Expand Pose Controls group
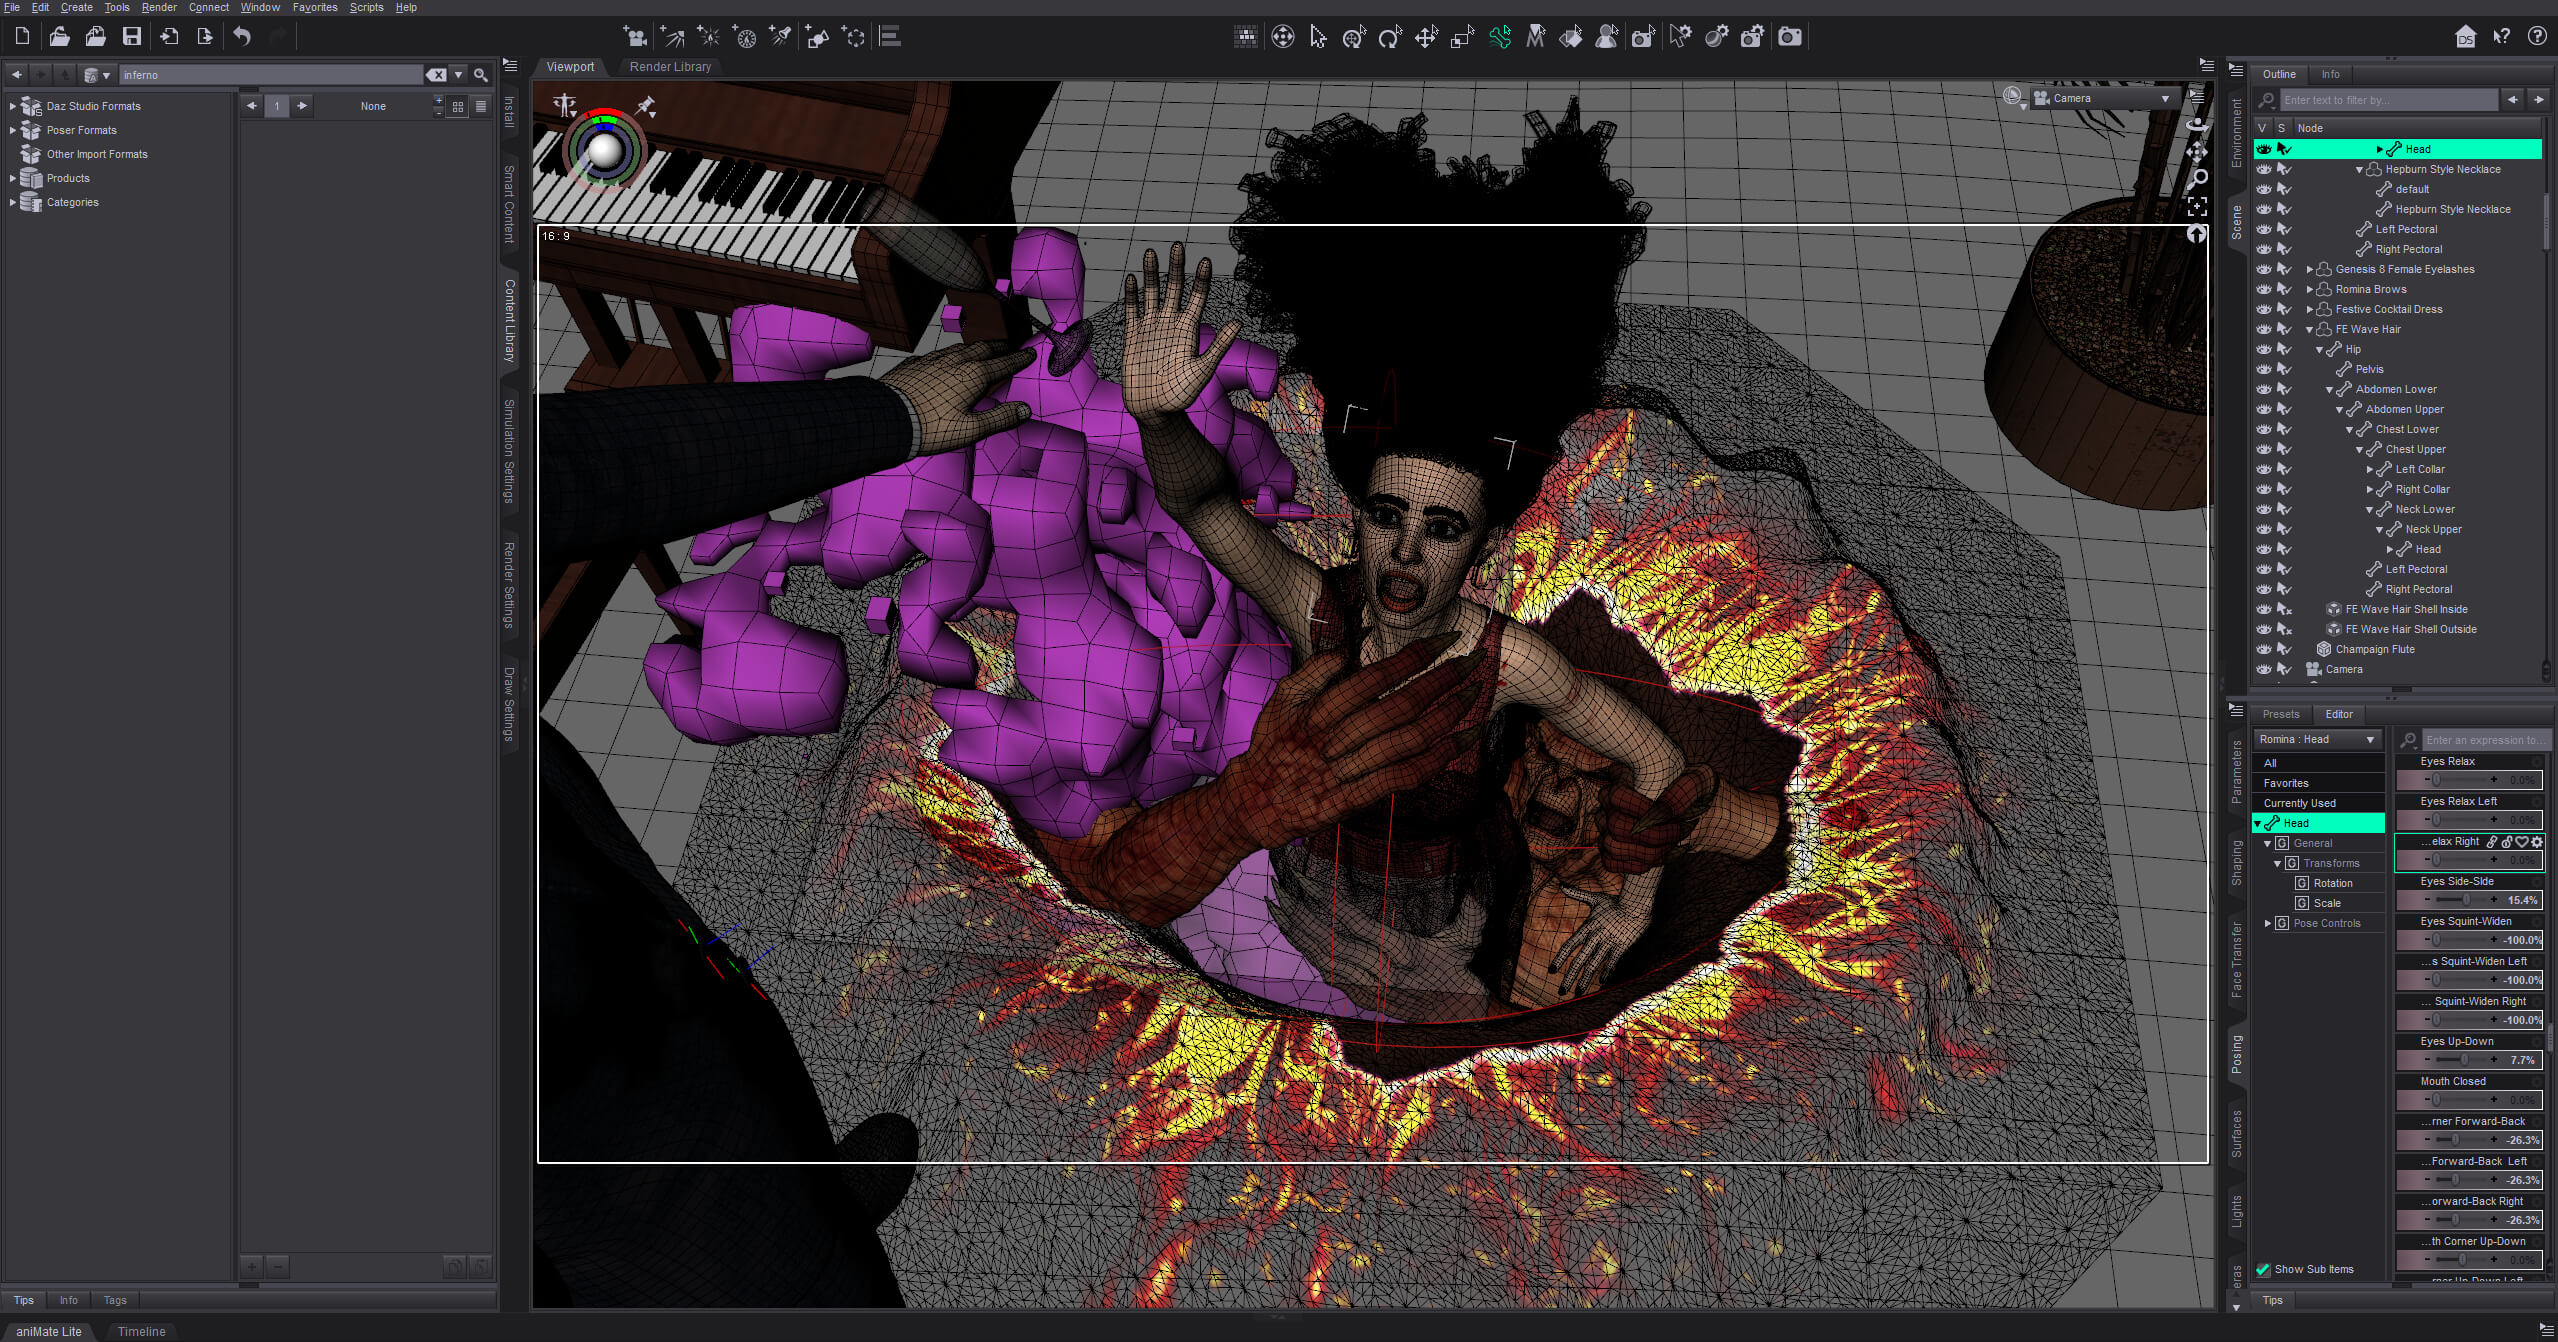The height and width of the screenshot is (1342, 2558). [x=2268, y=923]
